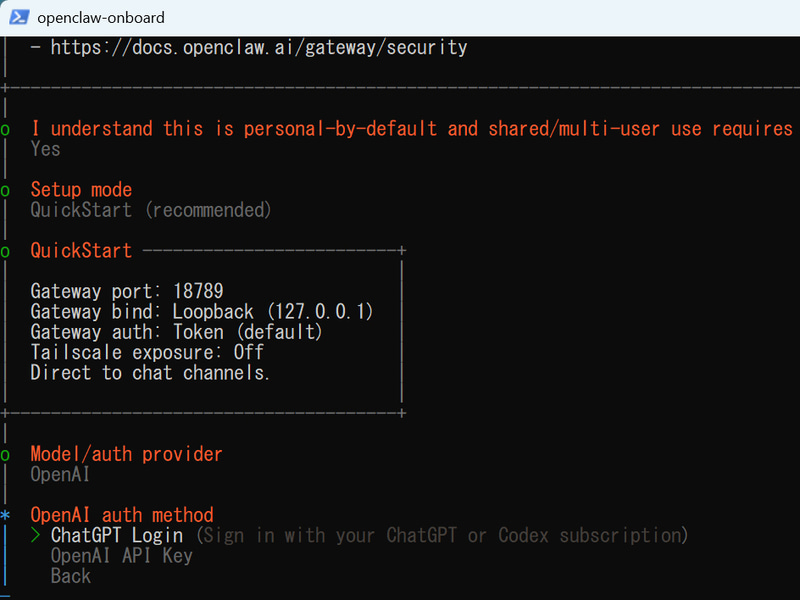Open the docs.openclaw.ai gateway security link
Viewport: 800px width, 600px height.
259,47
